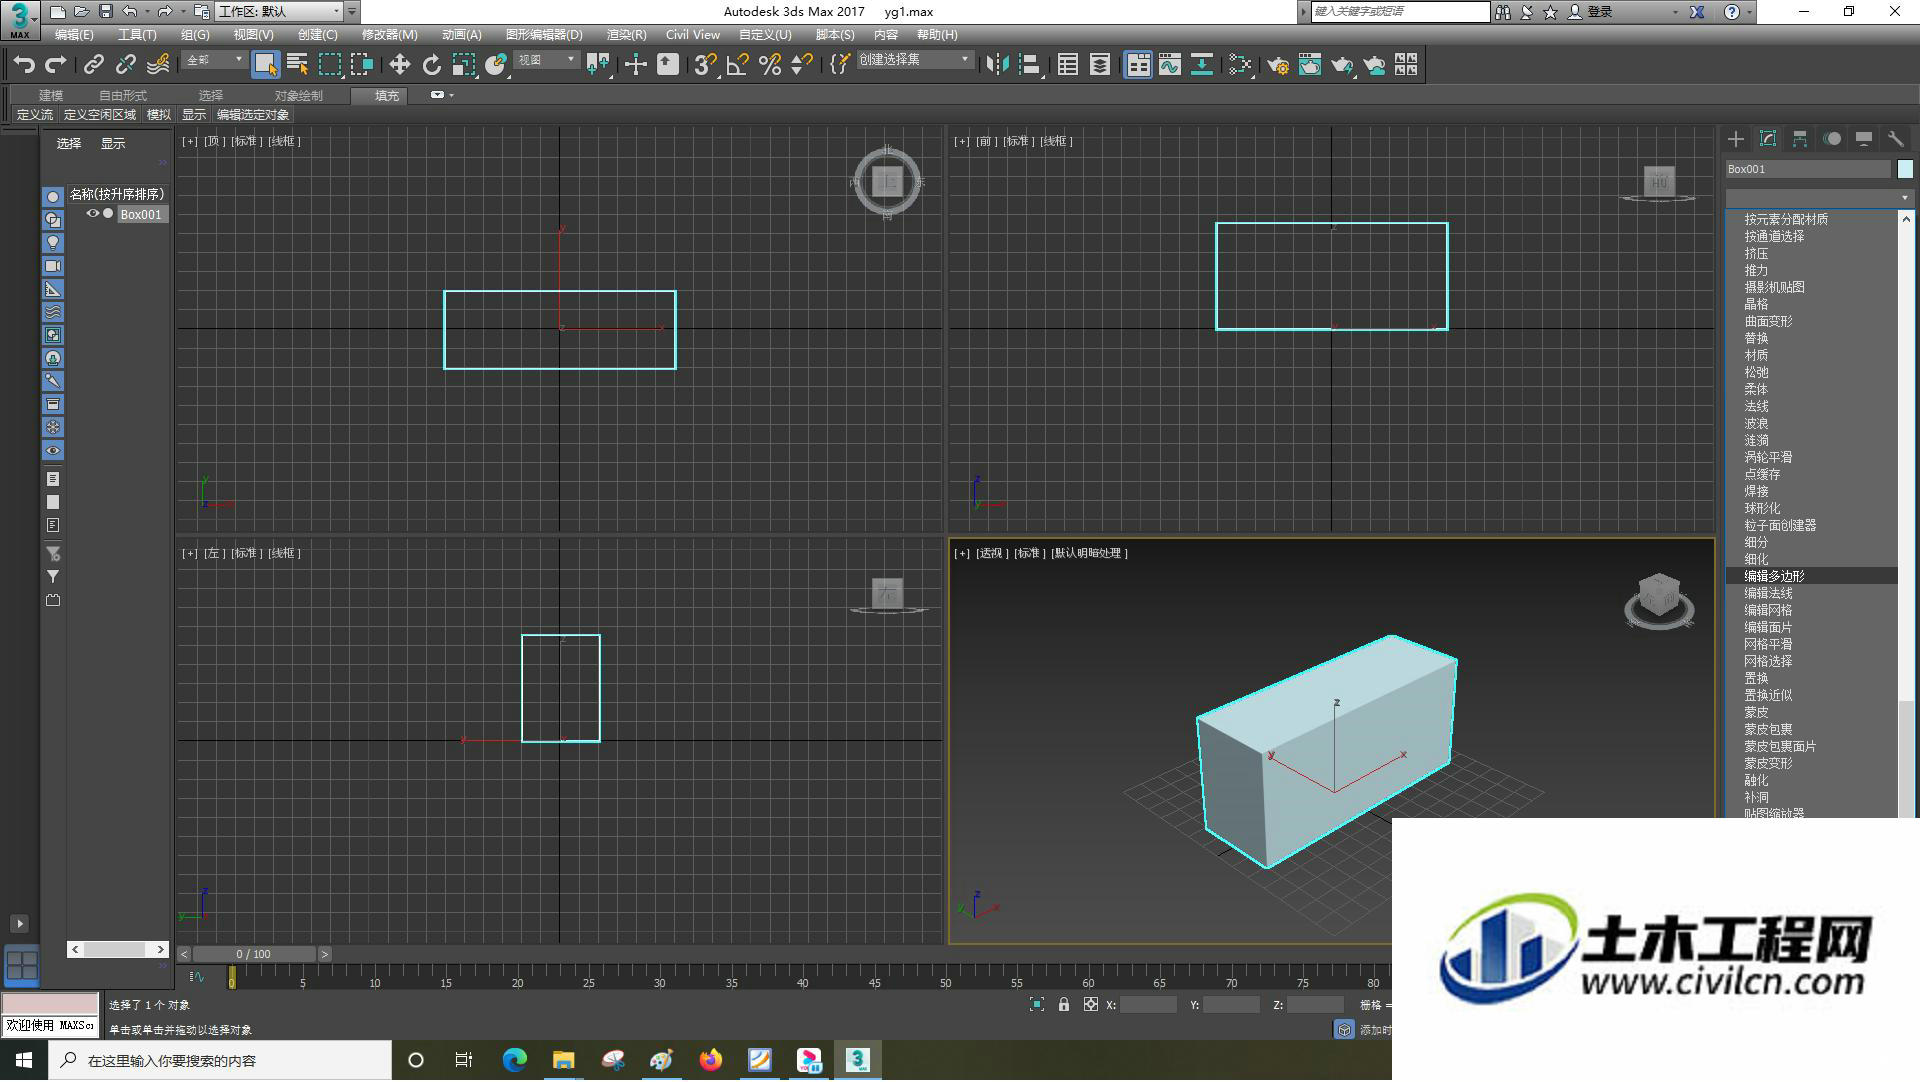Switch to the Hierarchy command panel
The image size is (1920, 1082).
1800,139
